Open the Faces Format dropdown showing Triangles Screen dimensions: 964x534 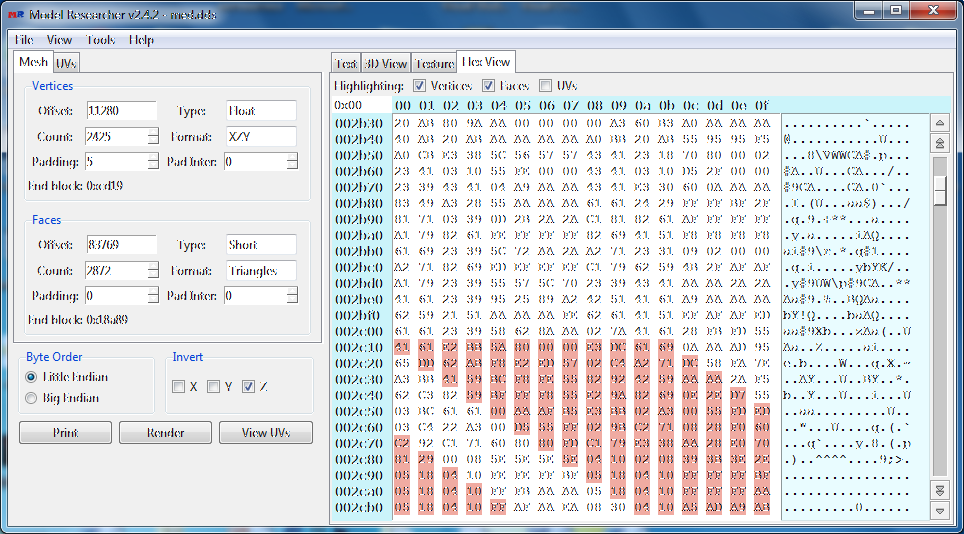click(x=260, y=271)
